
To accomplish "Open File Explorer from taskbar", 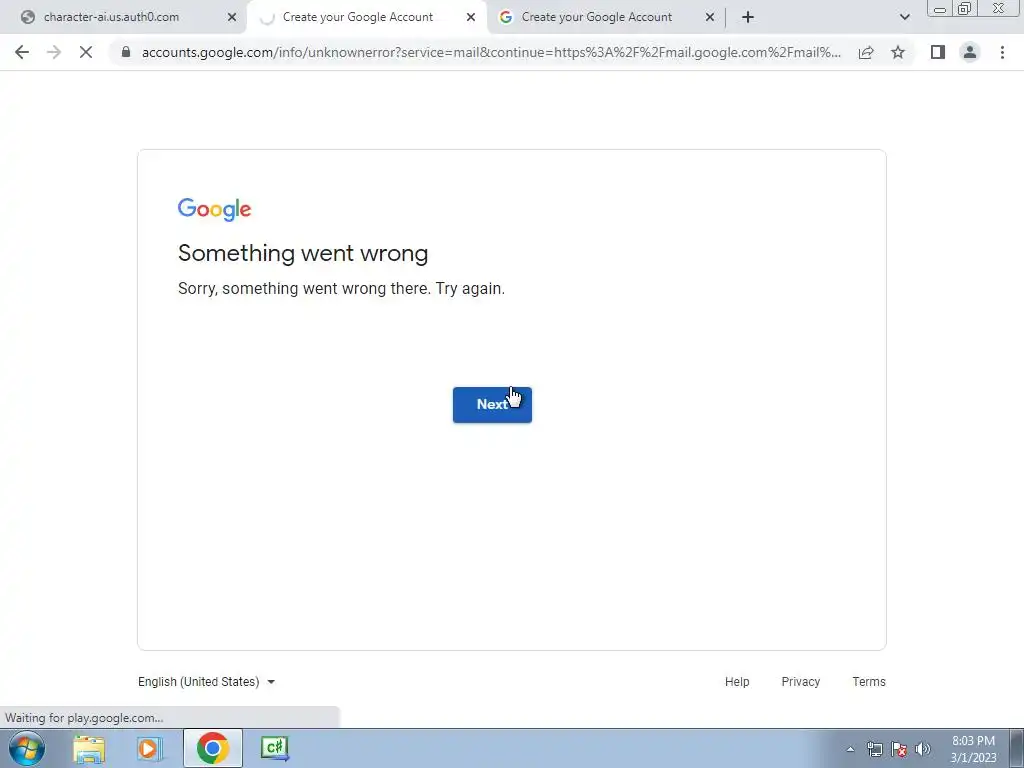I will [89, 748].
